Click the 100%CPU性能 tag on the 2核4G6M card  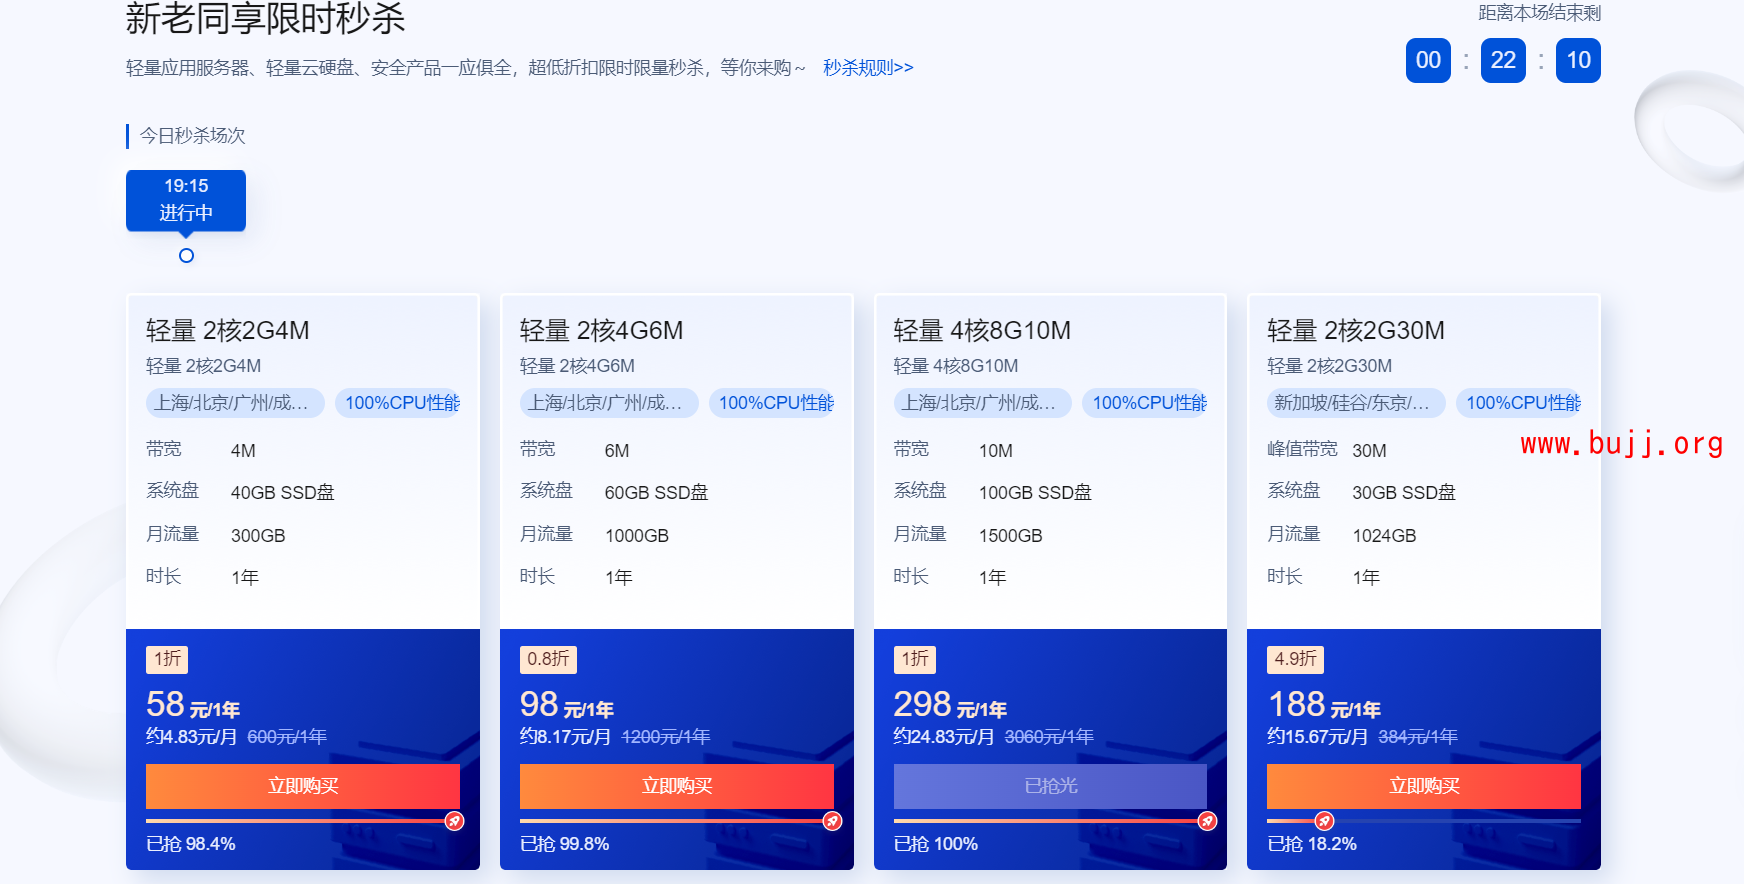pyautogui.click(x=772, y=403)
